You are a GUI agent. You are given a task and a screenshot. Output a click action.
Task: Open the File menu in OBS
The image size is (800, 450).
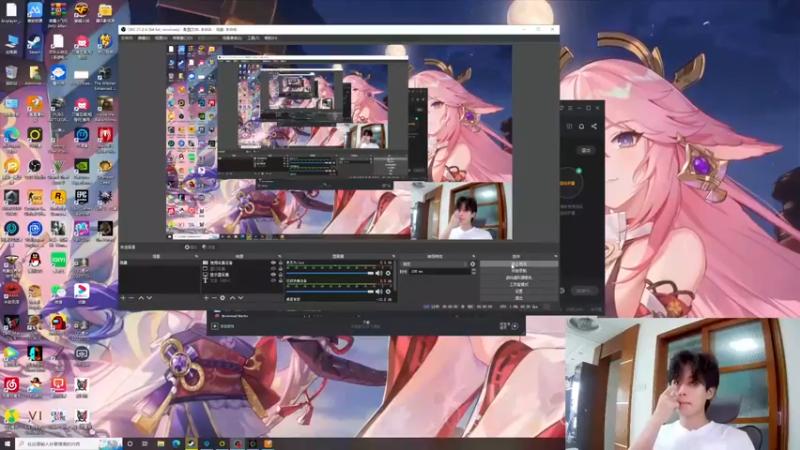(127, 38)
